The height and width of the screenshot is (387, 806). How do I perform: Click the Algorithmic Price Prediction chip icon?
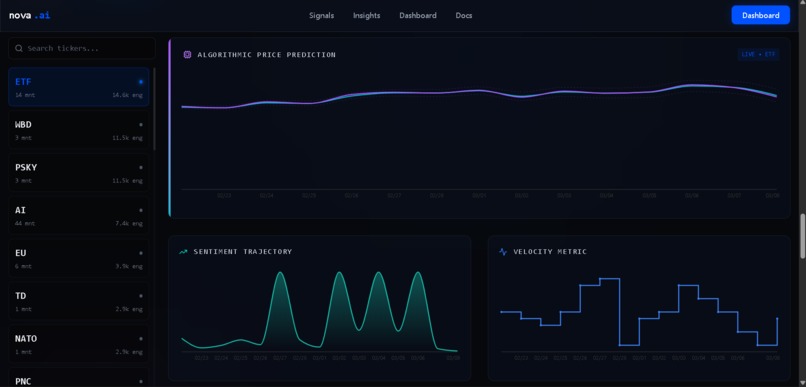tap(187, 54)
